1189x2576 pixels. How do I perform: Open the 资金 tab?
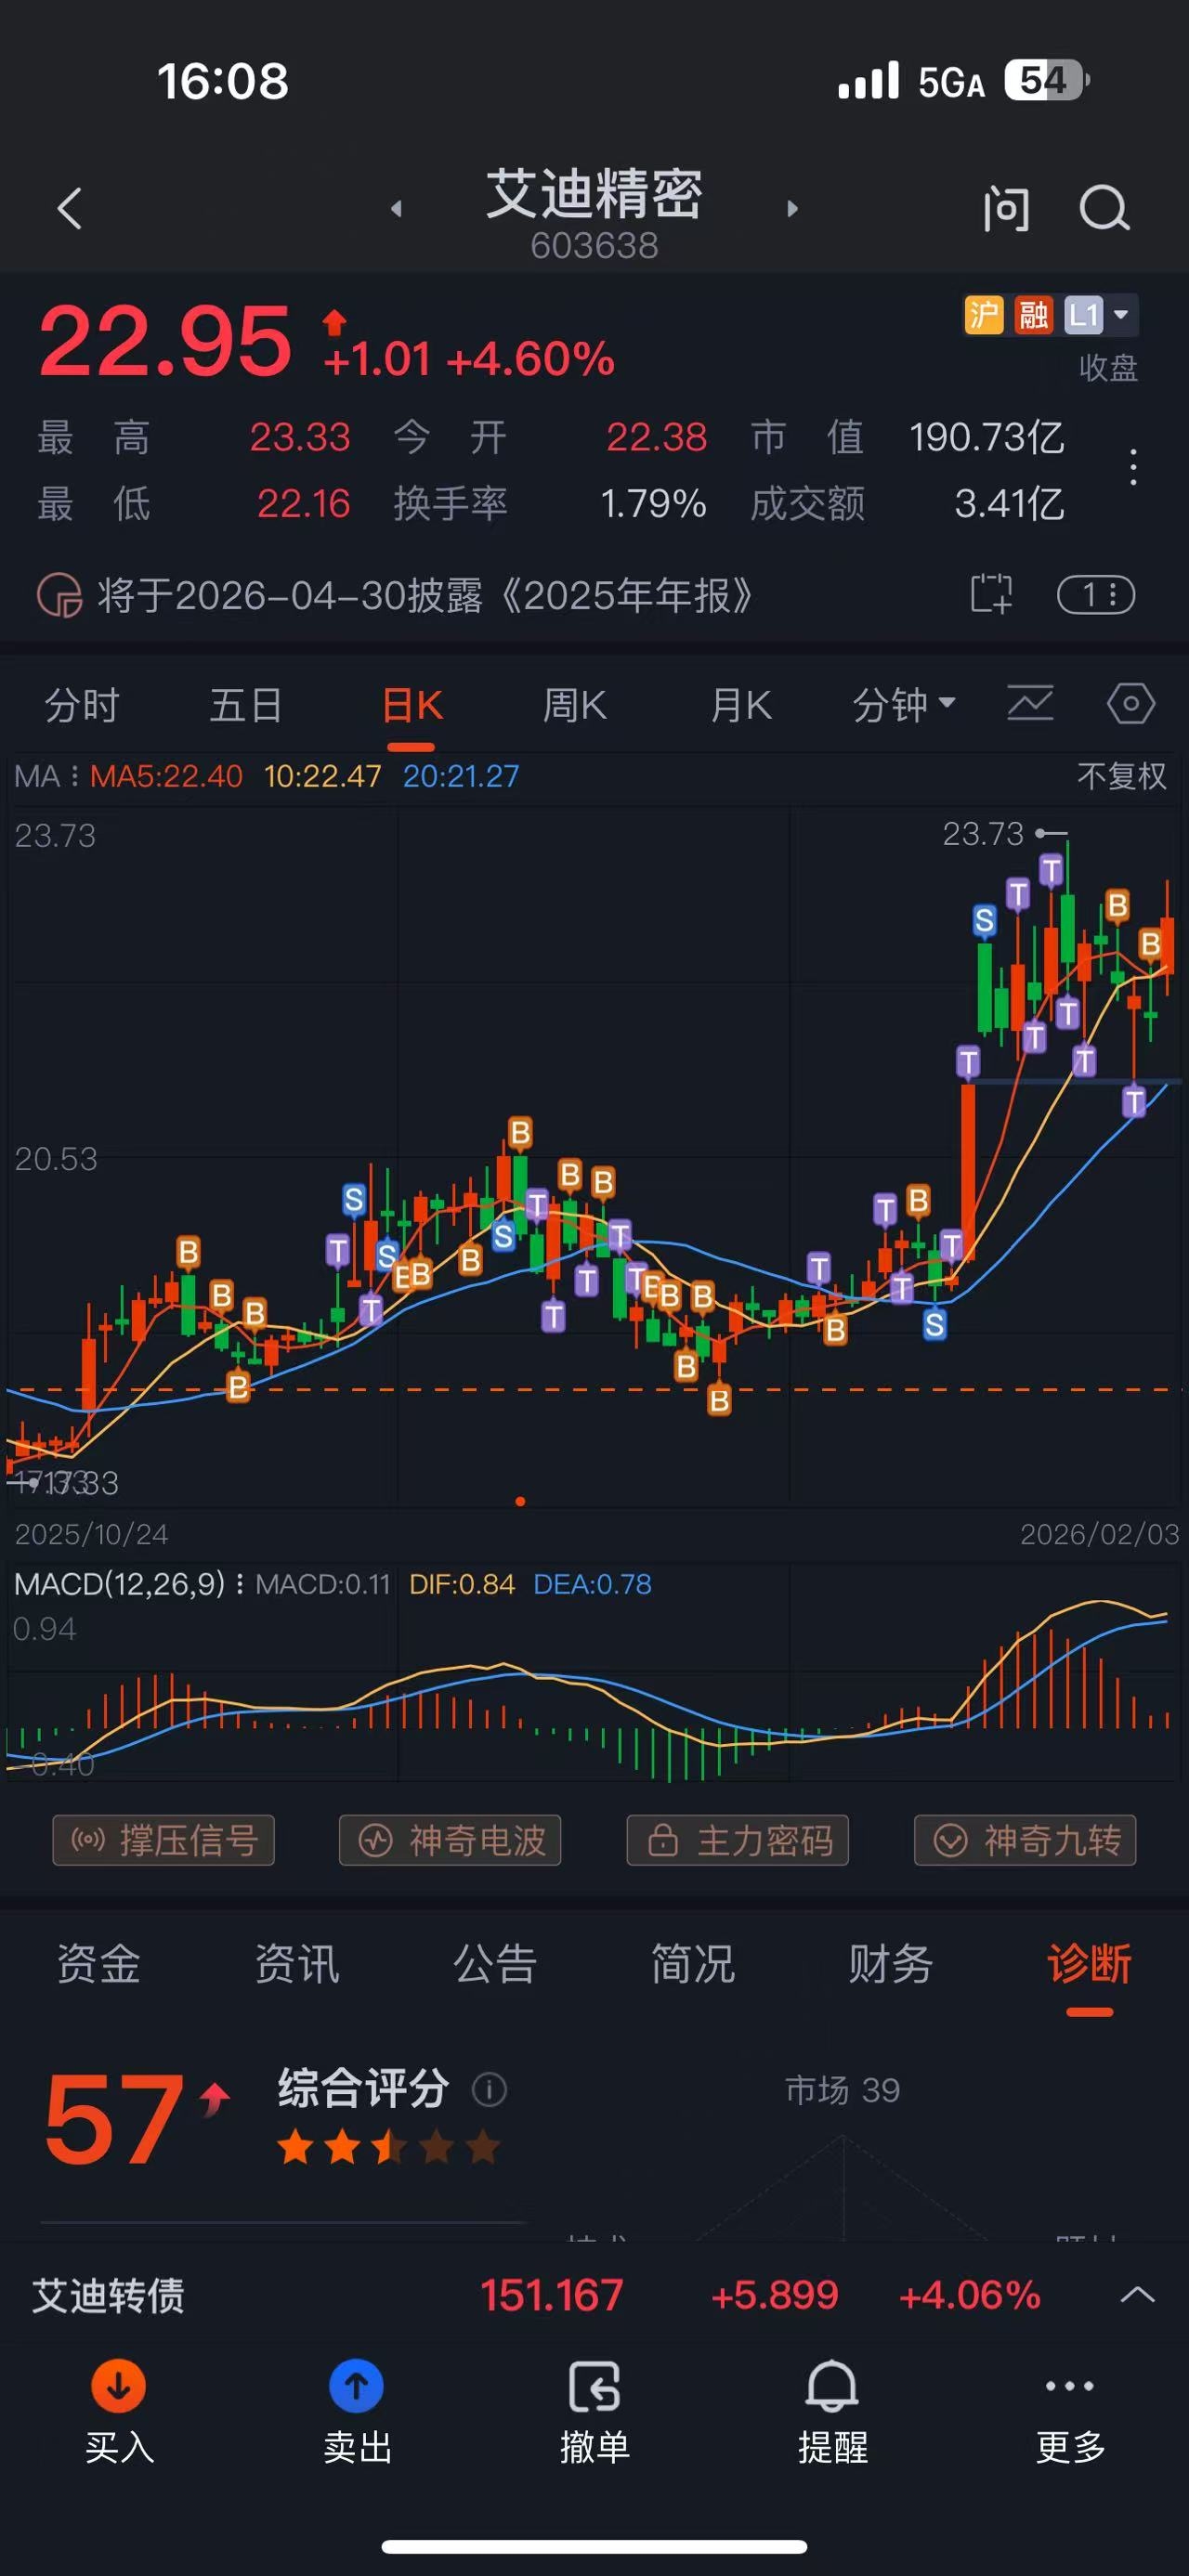[98, 1964]
